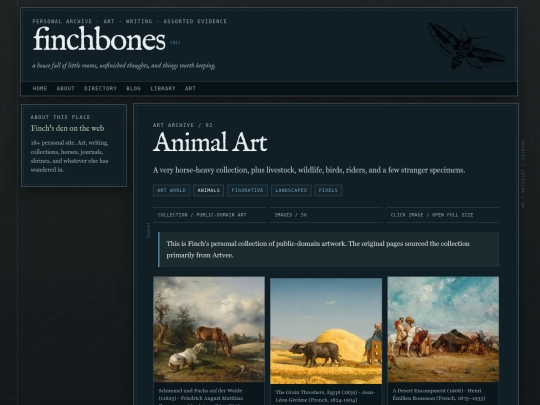Screen dimensions: 540x405
Task: Click the italic "a house full of little rooms" subtitle
Action: coord(124,65)
